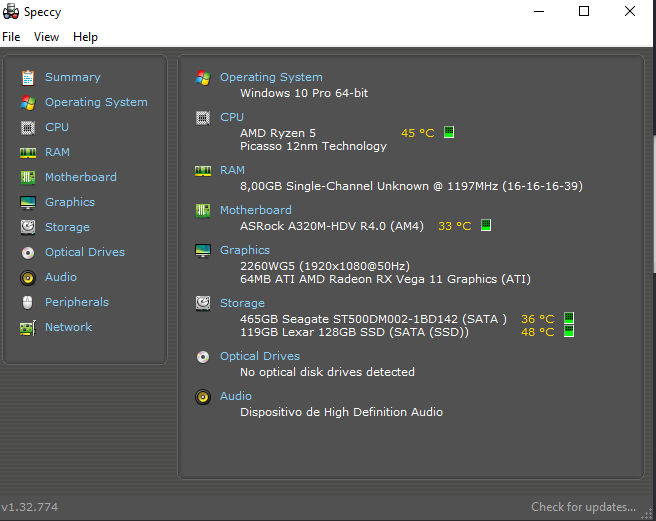
Task: Click the Audio speaker icon in sidebar
Action: click(28, 277)
